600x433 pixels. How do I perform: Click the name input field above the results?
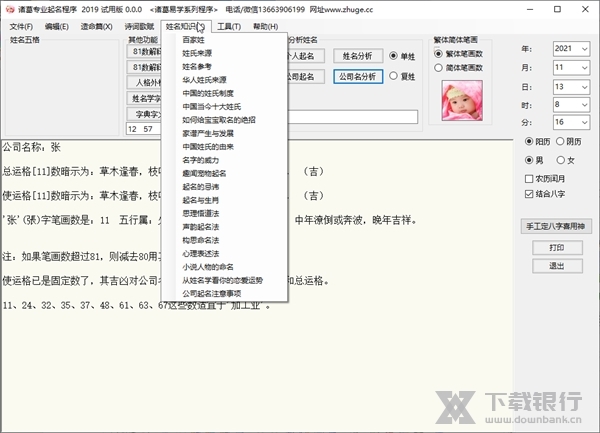point(352,117)
